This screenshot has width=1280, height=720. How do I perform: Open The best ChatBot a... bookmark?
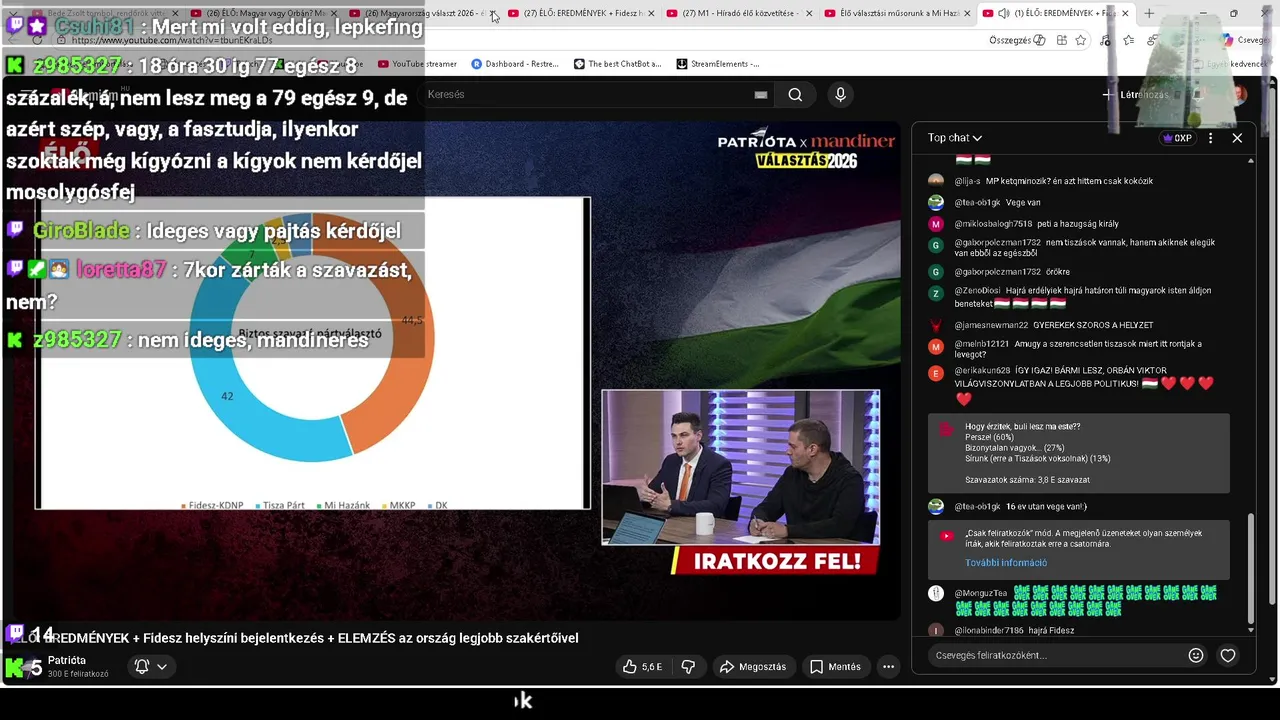pyautogui.click(x=617, y=64)
